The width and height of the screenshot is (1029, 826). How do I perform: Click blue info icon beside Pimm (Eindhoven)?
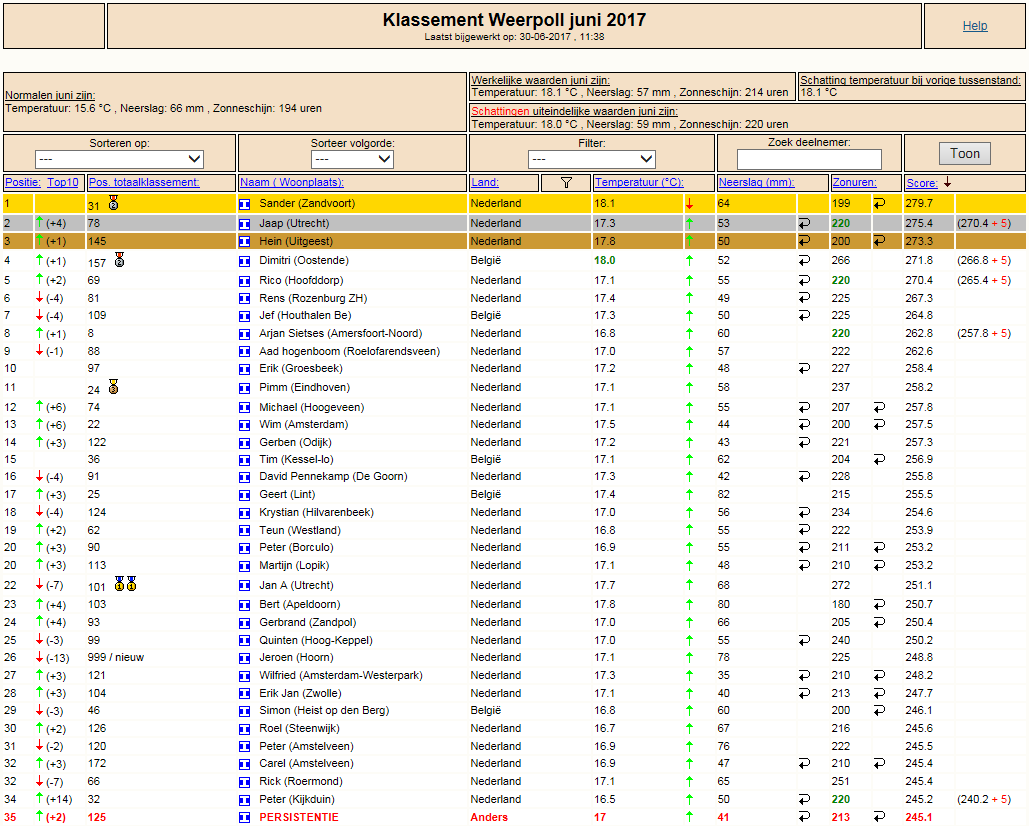[x=245, y=388]
